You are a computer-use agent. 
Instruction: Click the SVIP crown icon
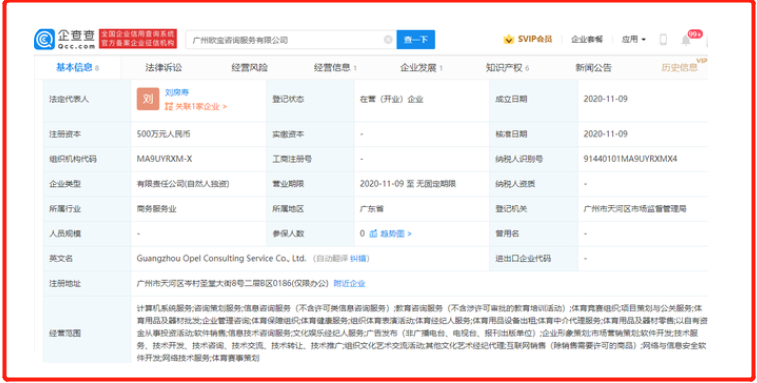click(508, 39)
